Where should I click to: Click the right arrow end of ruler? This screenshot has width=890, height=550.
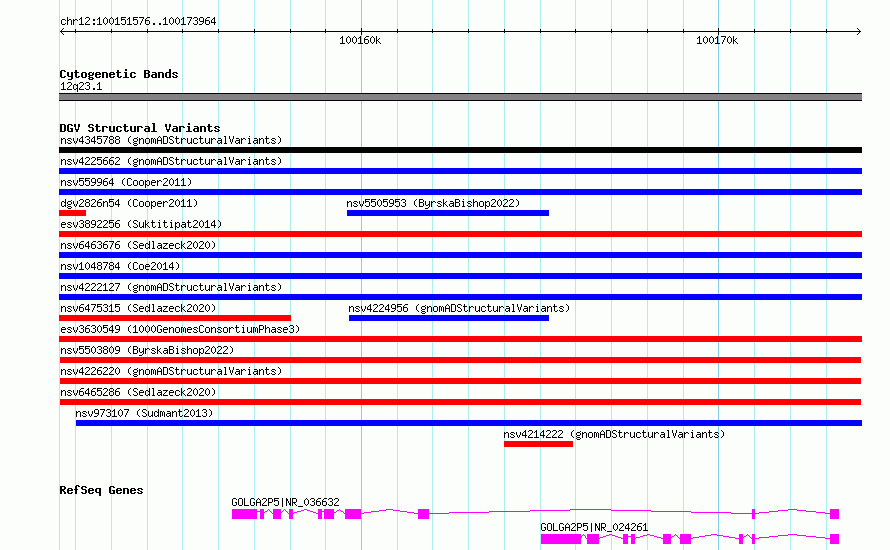858,32
